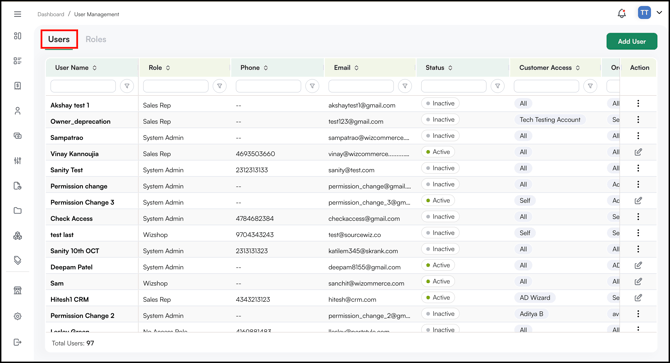Click the Add User button

point(632,41)
